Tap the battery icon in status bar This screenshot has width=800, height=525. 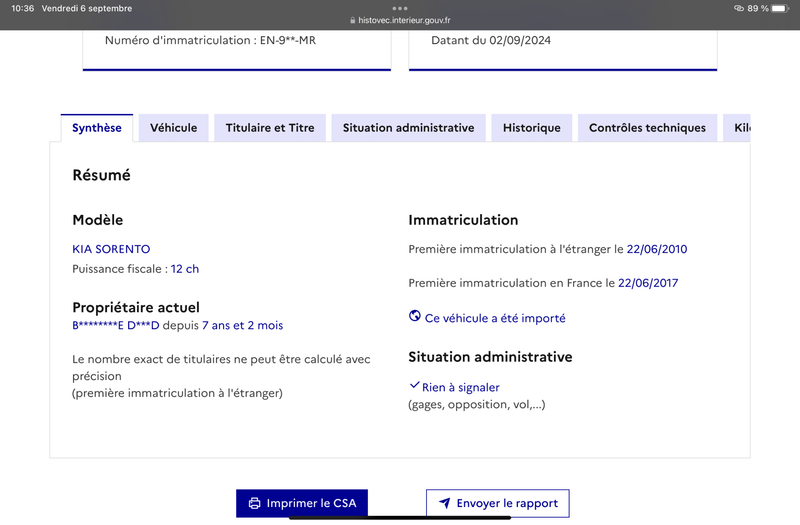[780, 8]
